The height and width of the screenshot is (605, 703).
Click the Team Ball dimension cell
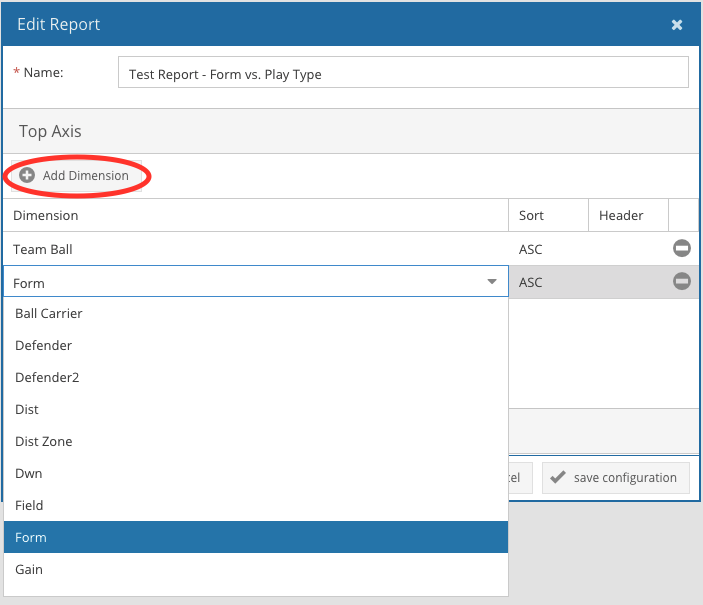point(256,249)
